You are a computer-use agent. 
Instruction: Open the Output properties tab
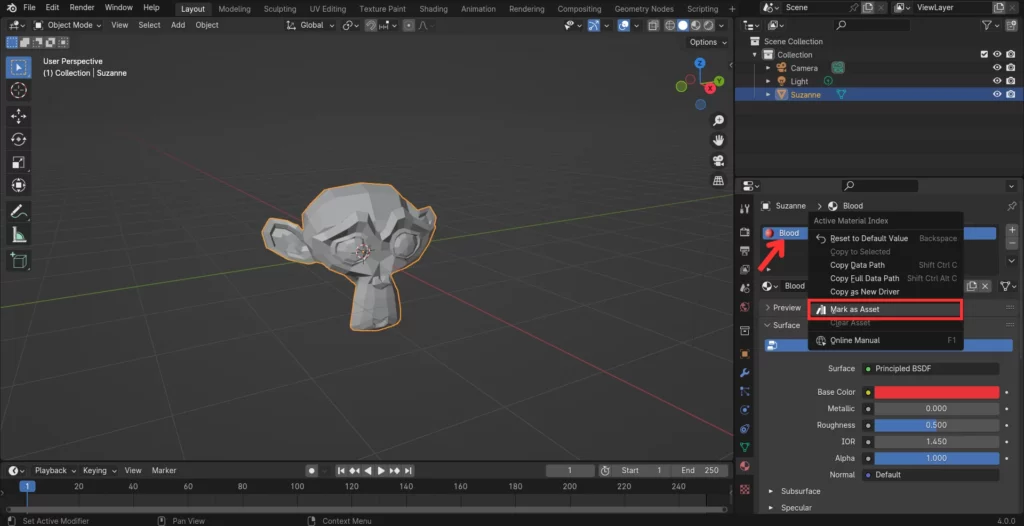pyautogui.click(x=744, y=251)
